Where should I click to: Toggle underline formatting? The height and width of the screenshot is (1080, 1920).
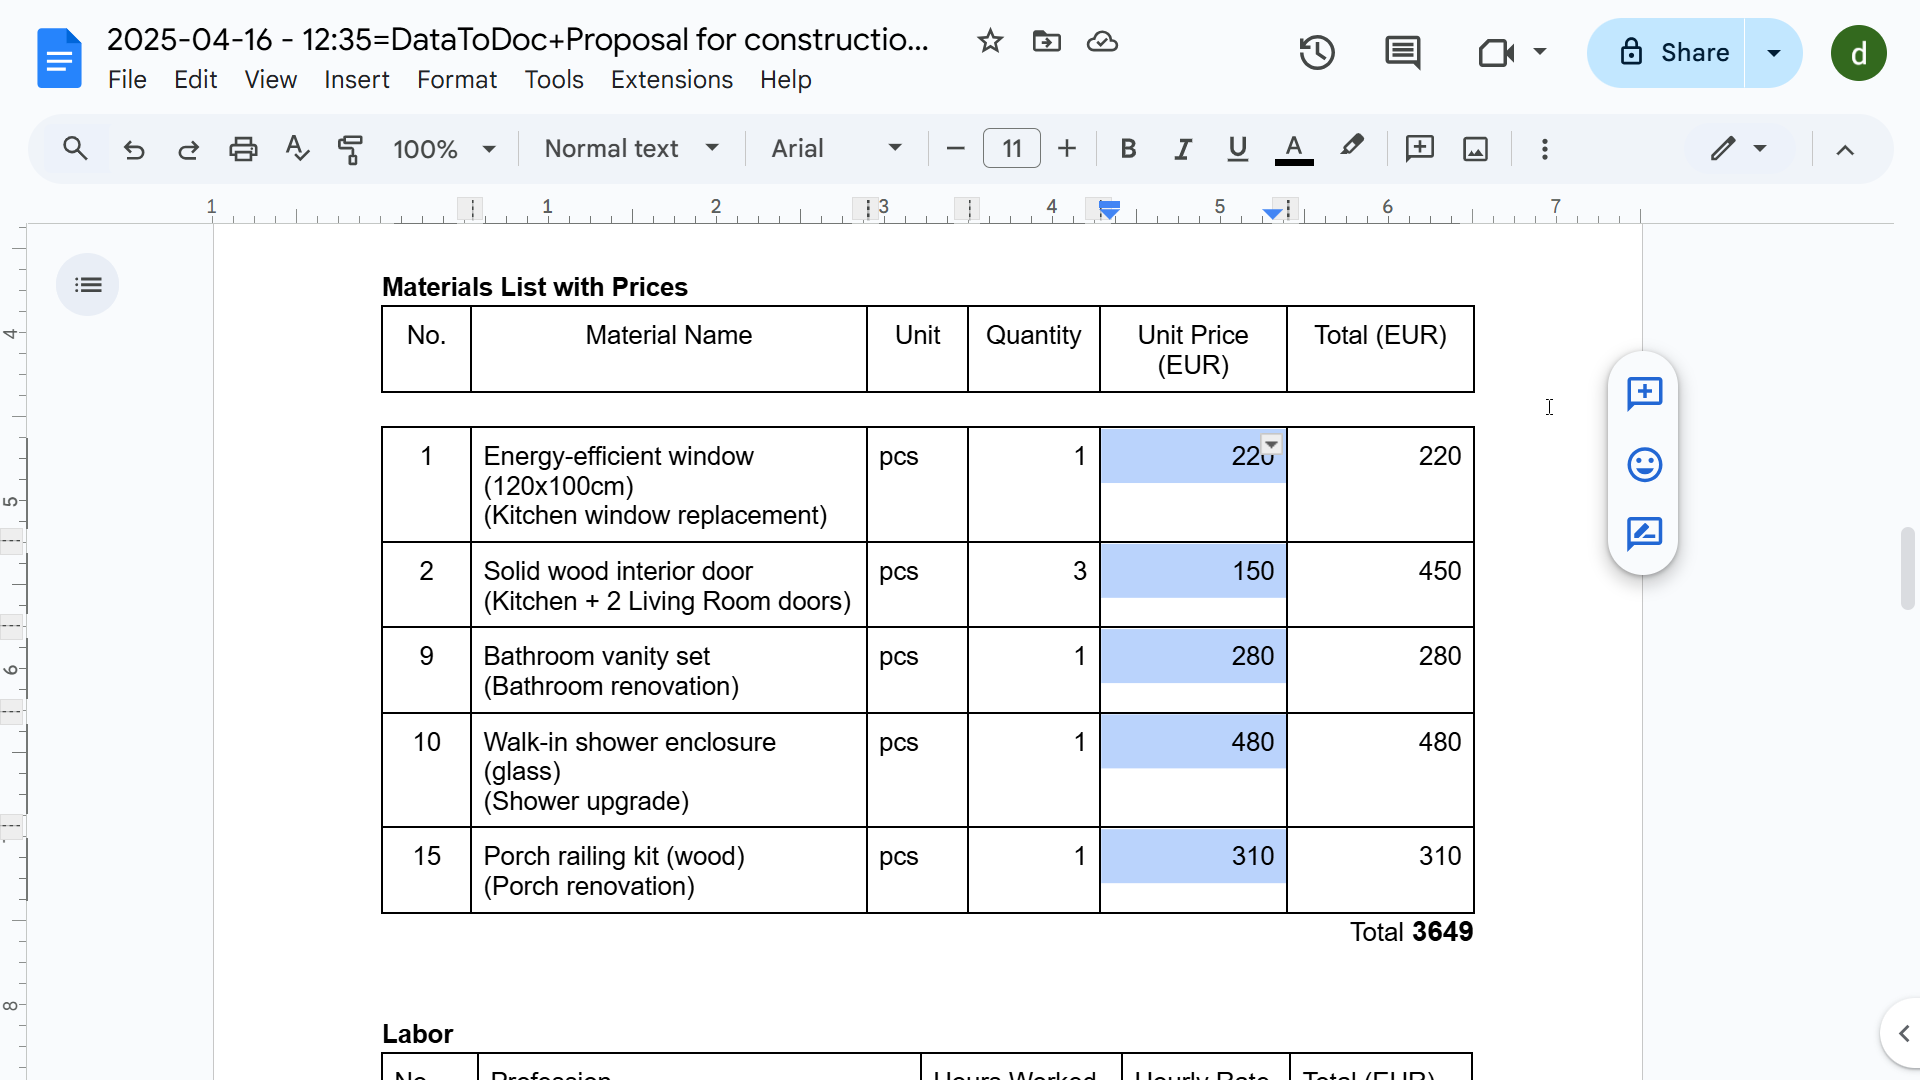click(1238, 149)
